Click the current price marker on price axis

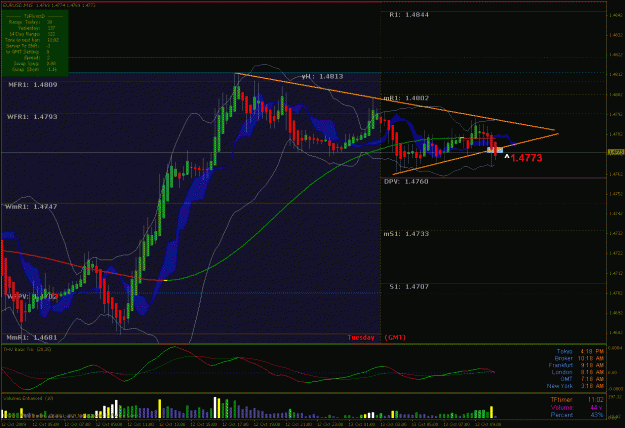(616, 153)
